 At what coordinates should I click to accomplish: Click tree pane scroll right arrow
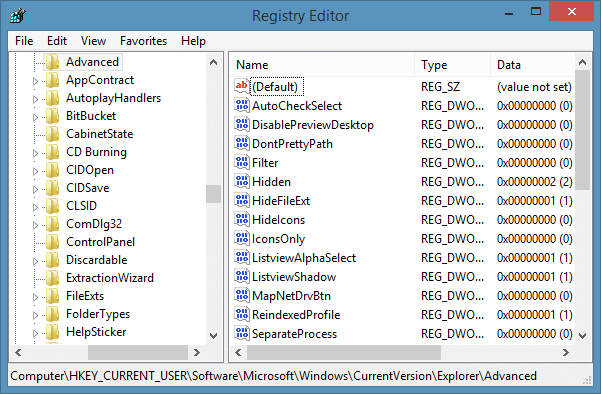pos(197,352)
